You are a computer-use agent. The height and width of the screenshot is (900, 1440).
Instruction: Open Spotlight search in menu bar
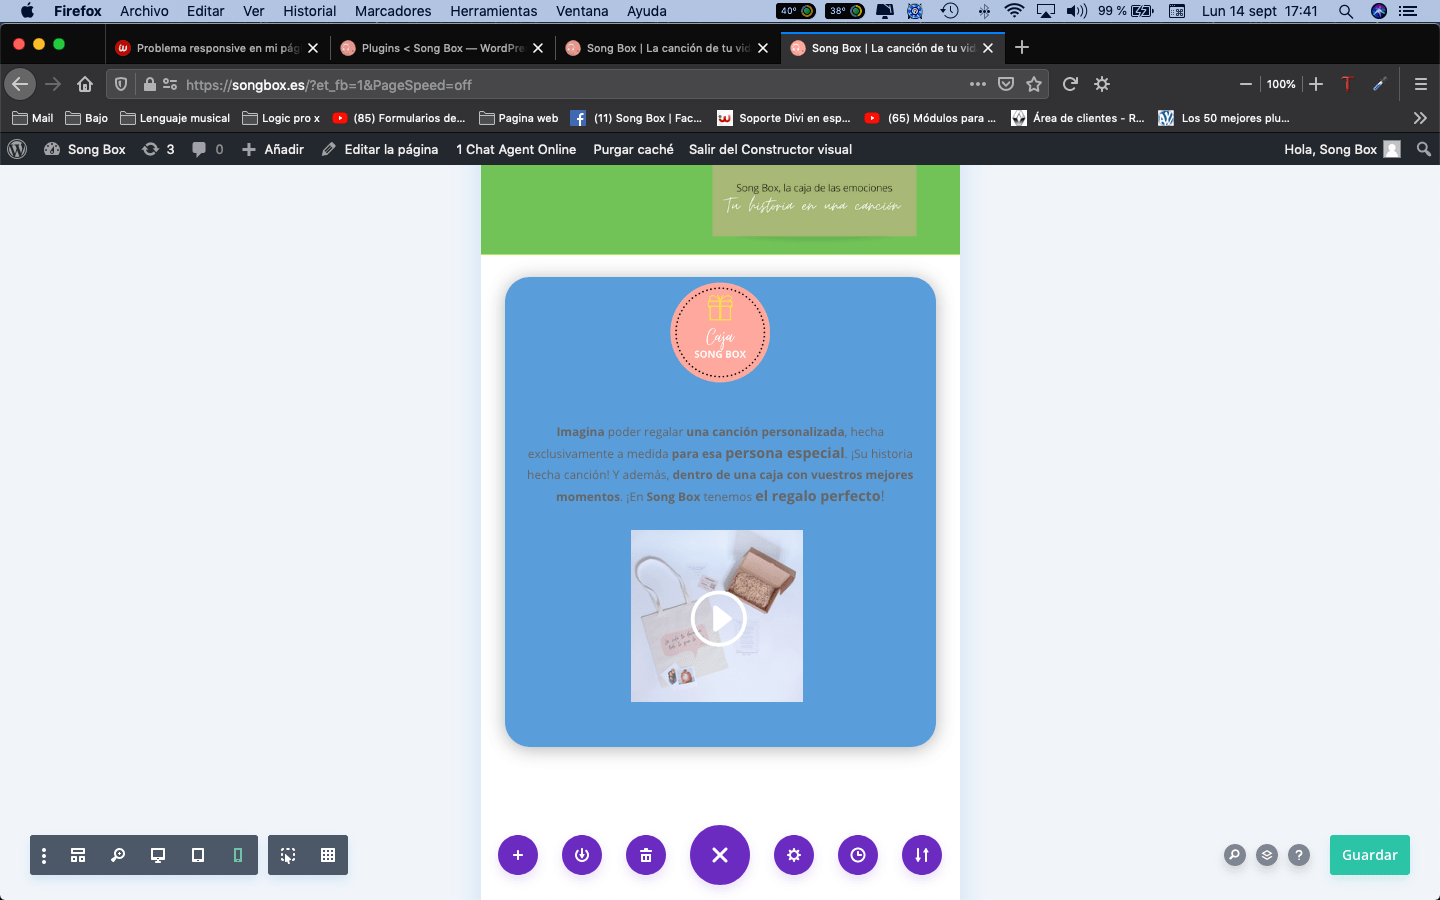(x=1346, y=11)
